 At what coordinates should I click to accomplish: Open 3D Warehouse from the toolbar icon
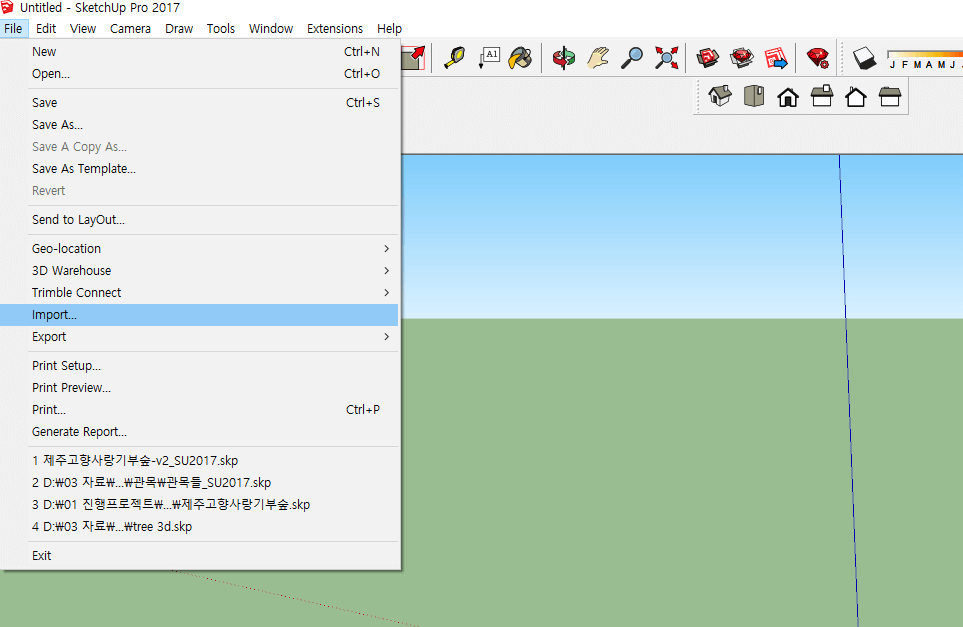coord(708,58)
